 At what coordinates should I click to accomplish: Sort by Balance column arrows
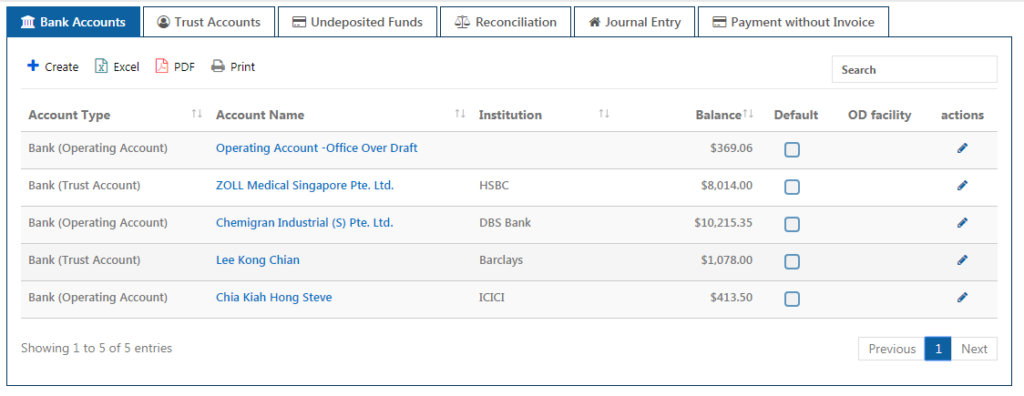(748, 114)
